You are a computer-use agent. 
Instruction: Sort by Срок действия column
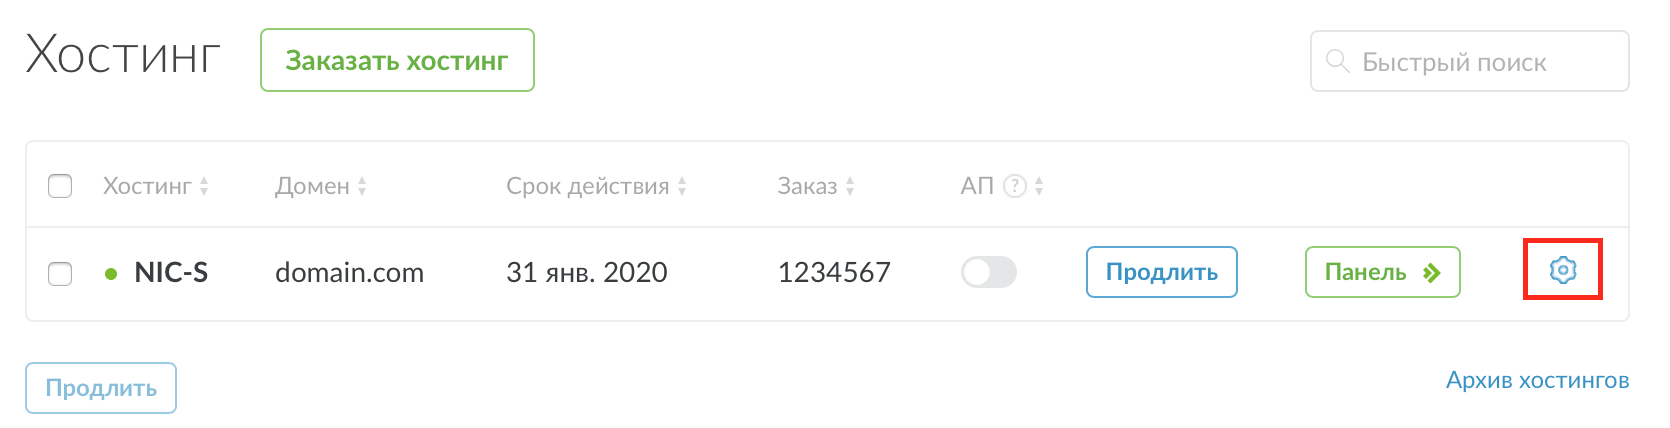tap(682, 186)
